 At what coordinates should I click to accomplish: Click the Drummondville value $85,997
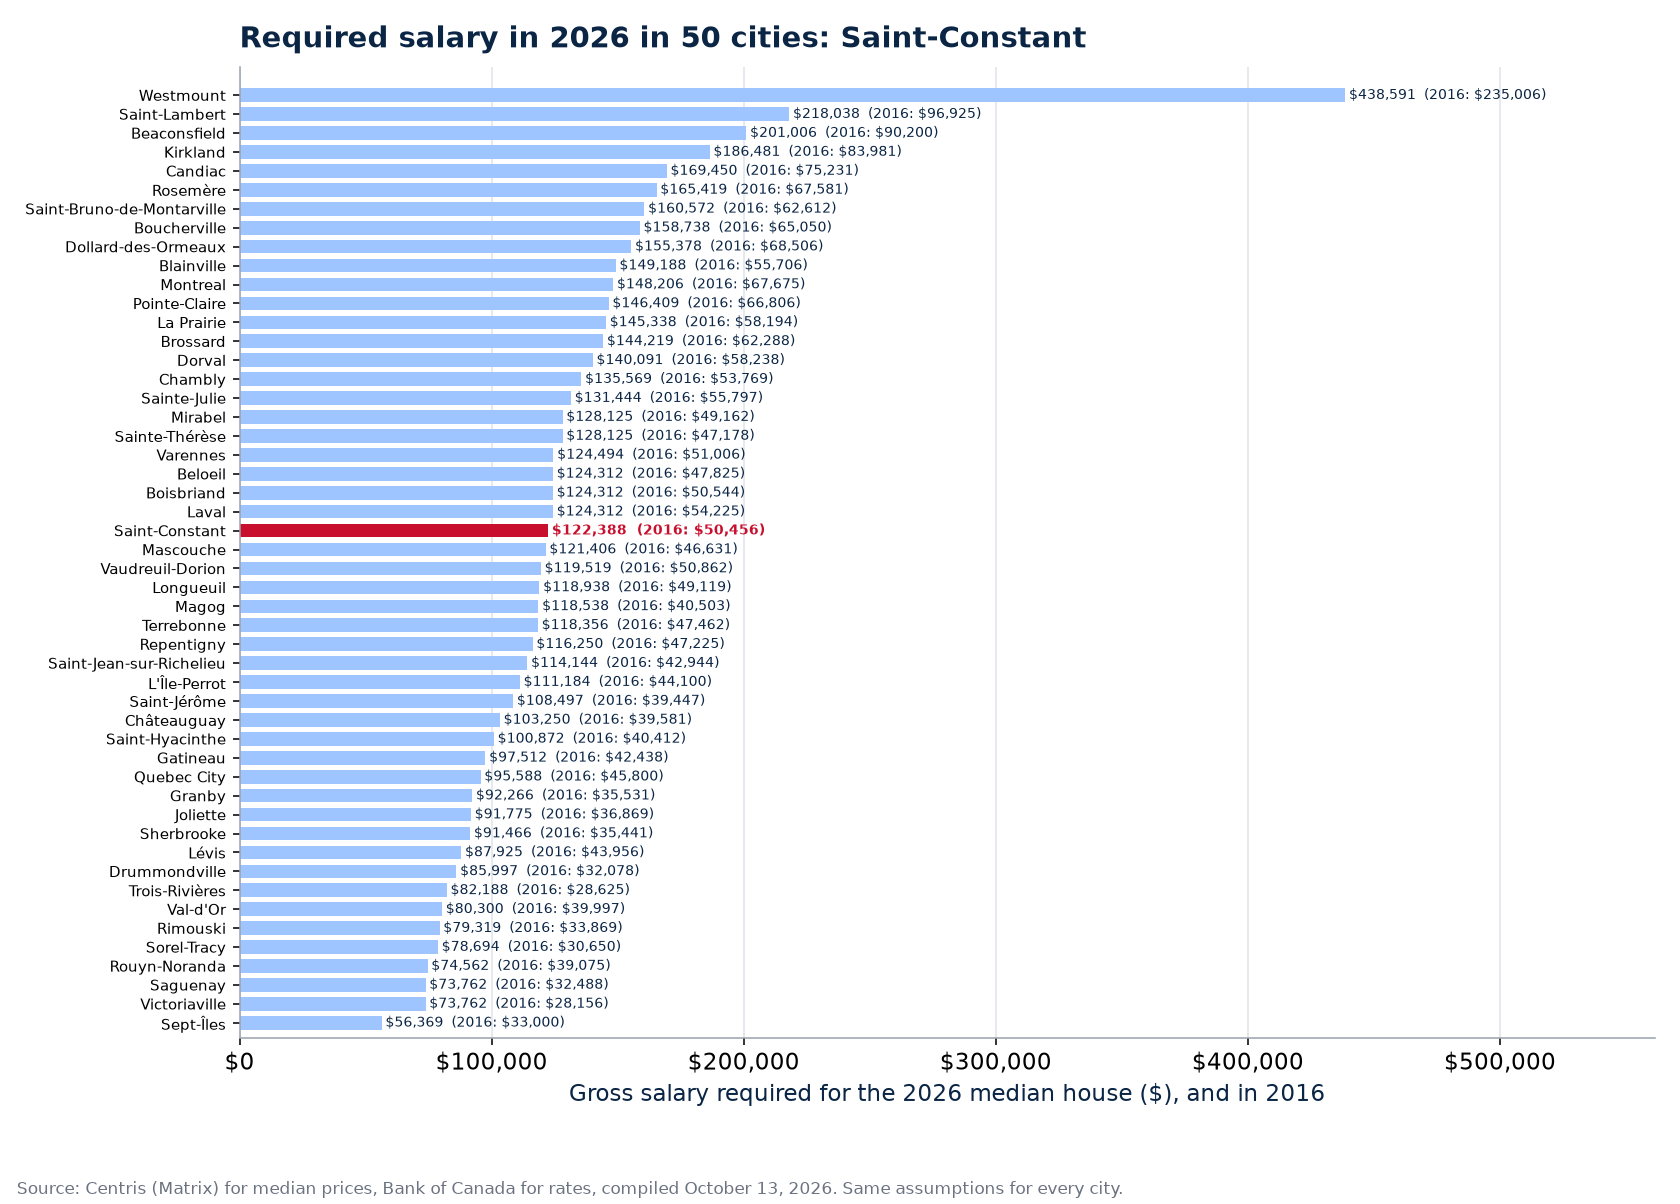click(x=550, y=871)
